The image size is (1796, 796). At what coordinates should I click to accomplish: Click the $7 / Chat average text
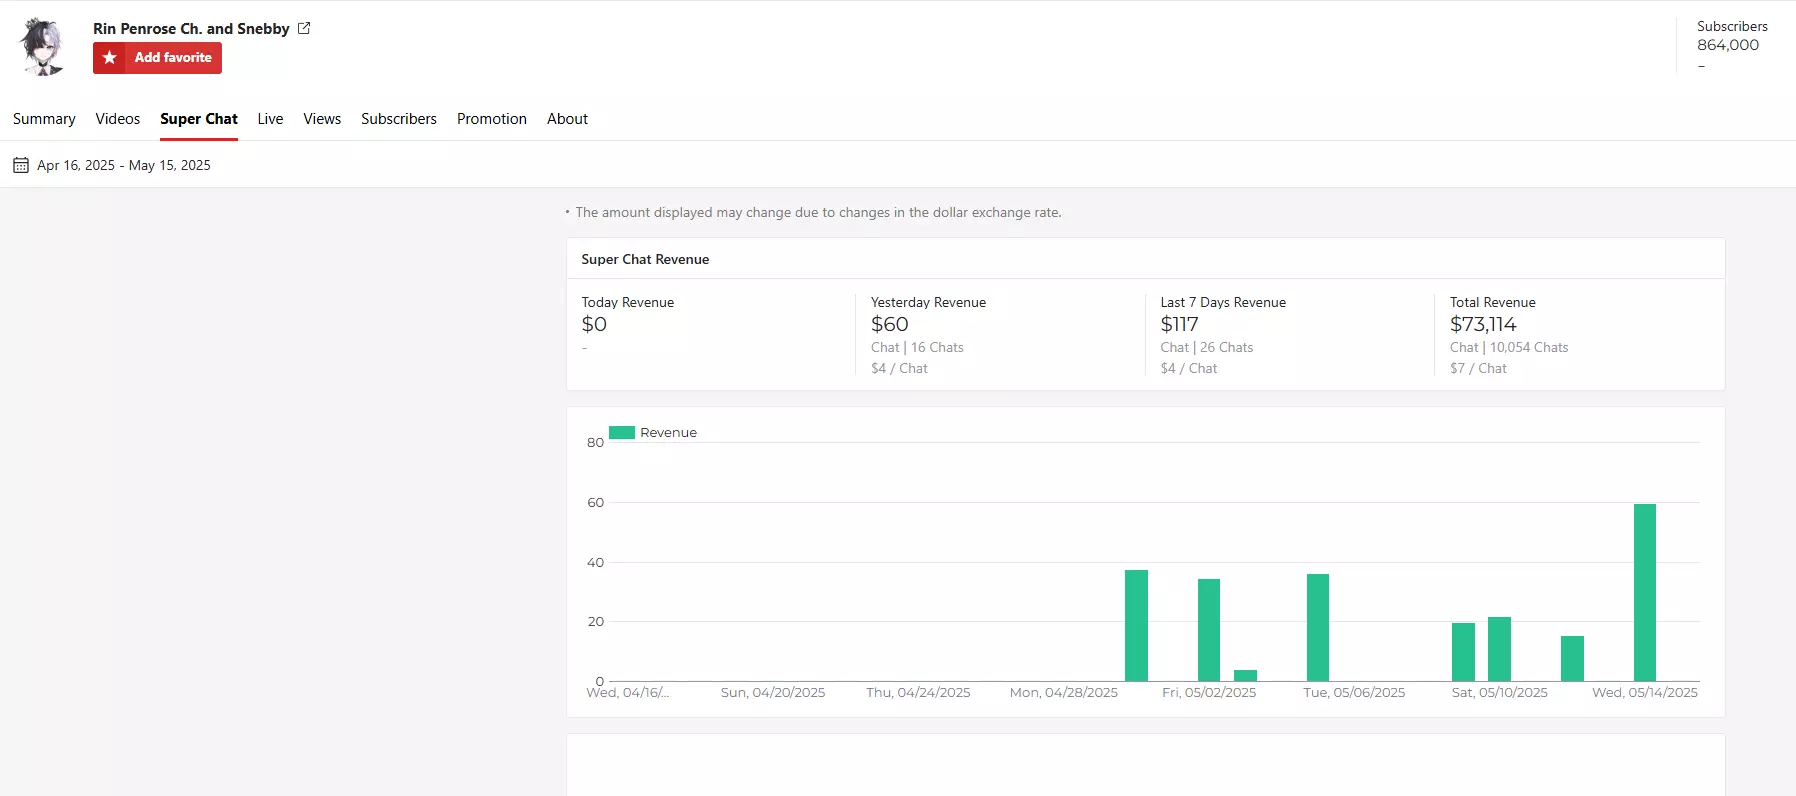tap(1478, 368)
